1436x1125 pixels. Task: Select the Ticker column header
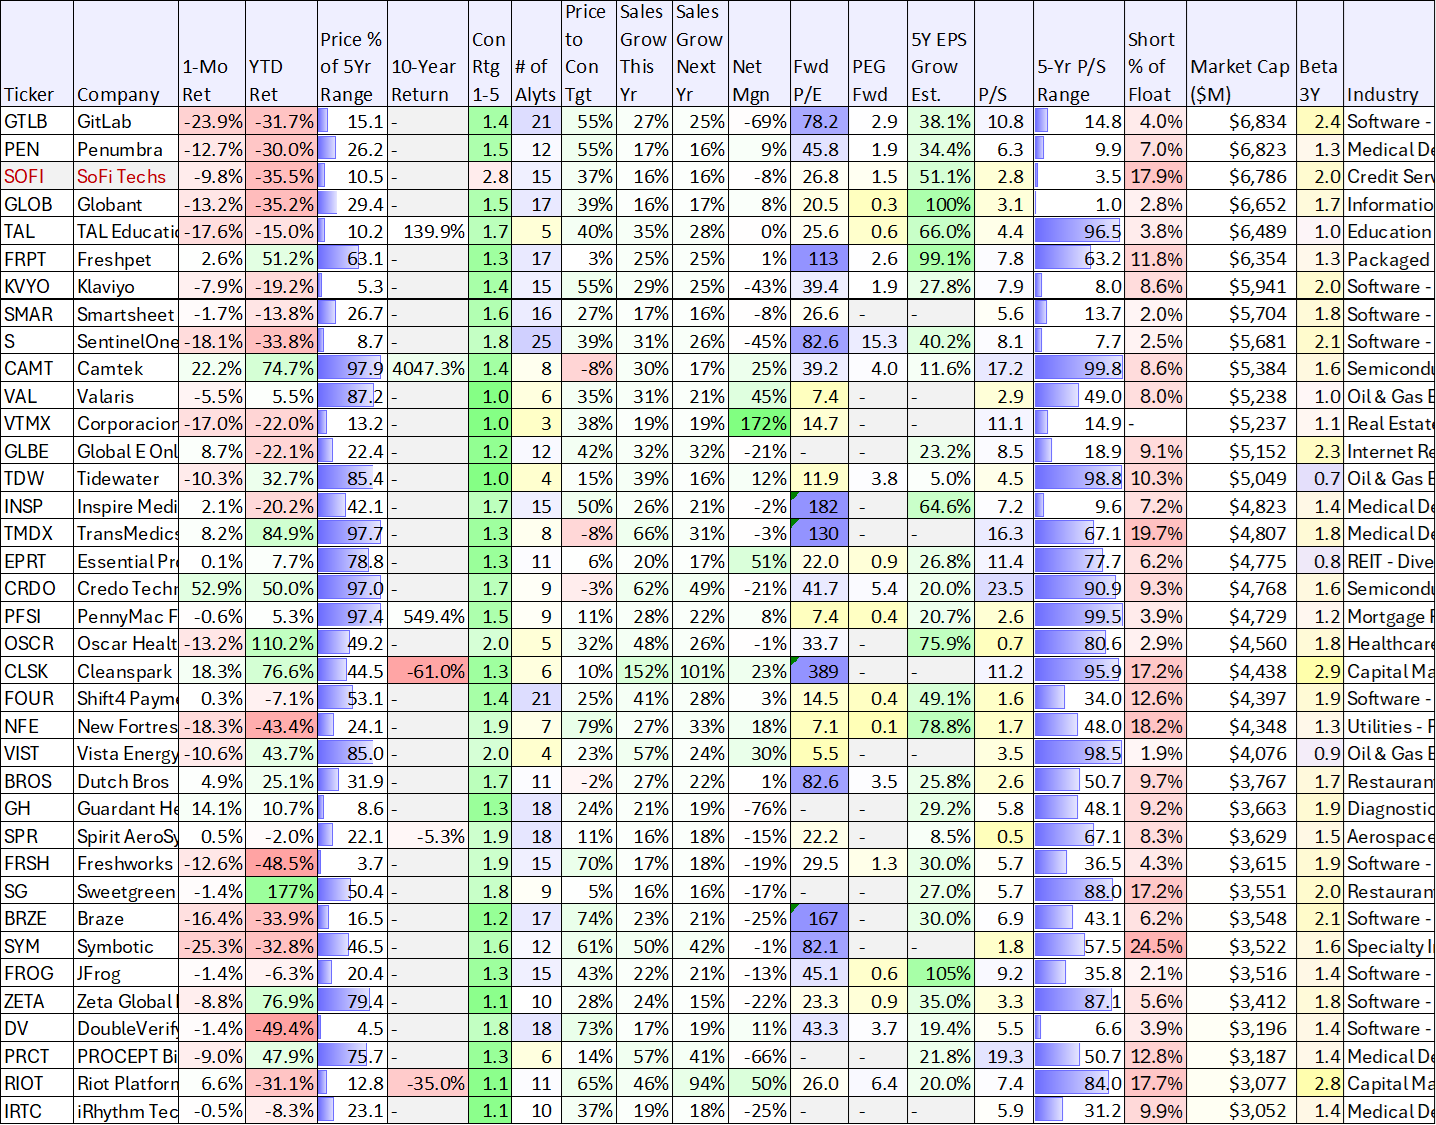[37, 54]
